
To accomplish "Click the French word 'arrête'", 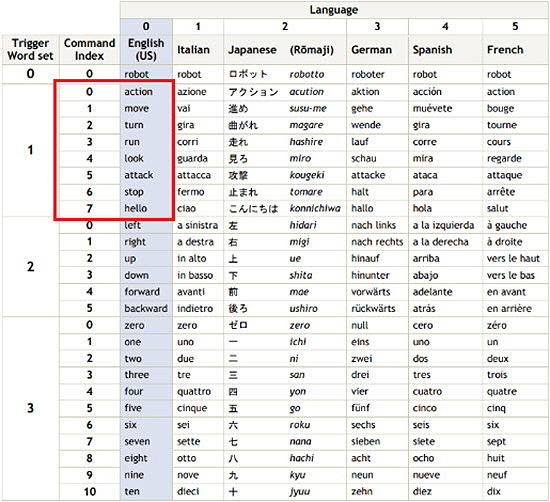I will click(x=501, y=192).
